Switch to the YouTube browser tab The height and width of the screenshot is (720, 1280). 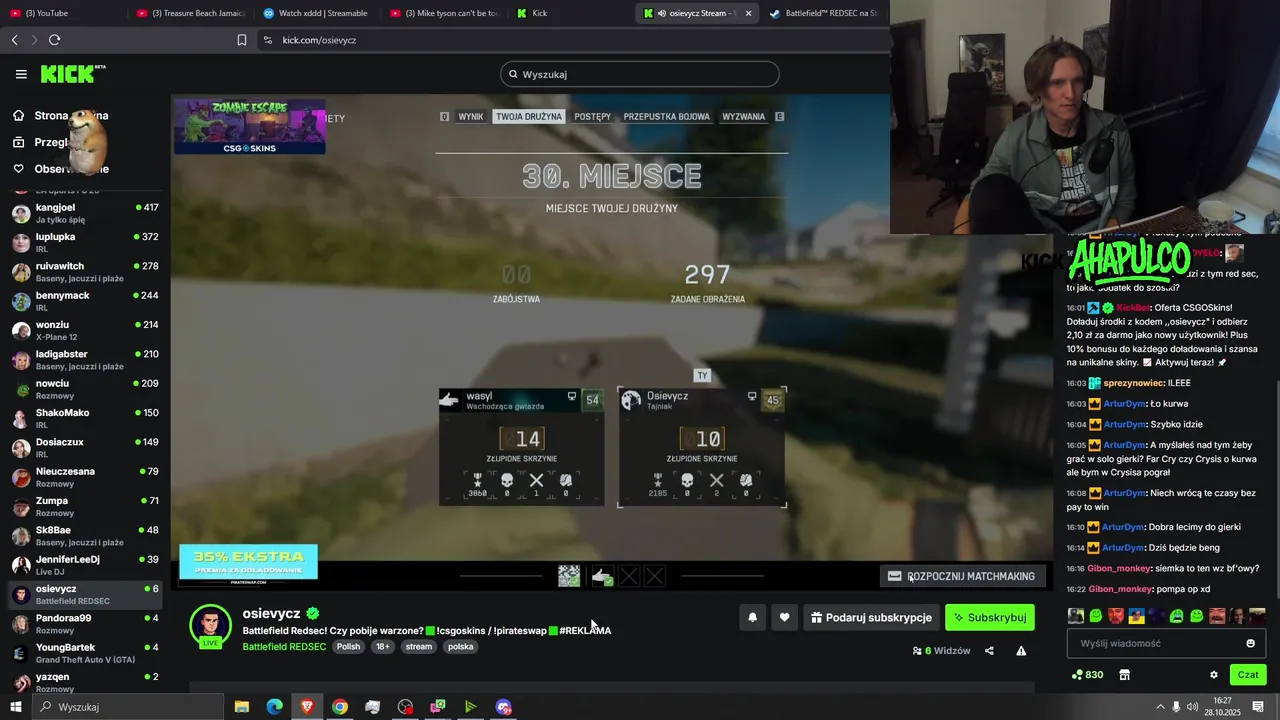point(62,13)
